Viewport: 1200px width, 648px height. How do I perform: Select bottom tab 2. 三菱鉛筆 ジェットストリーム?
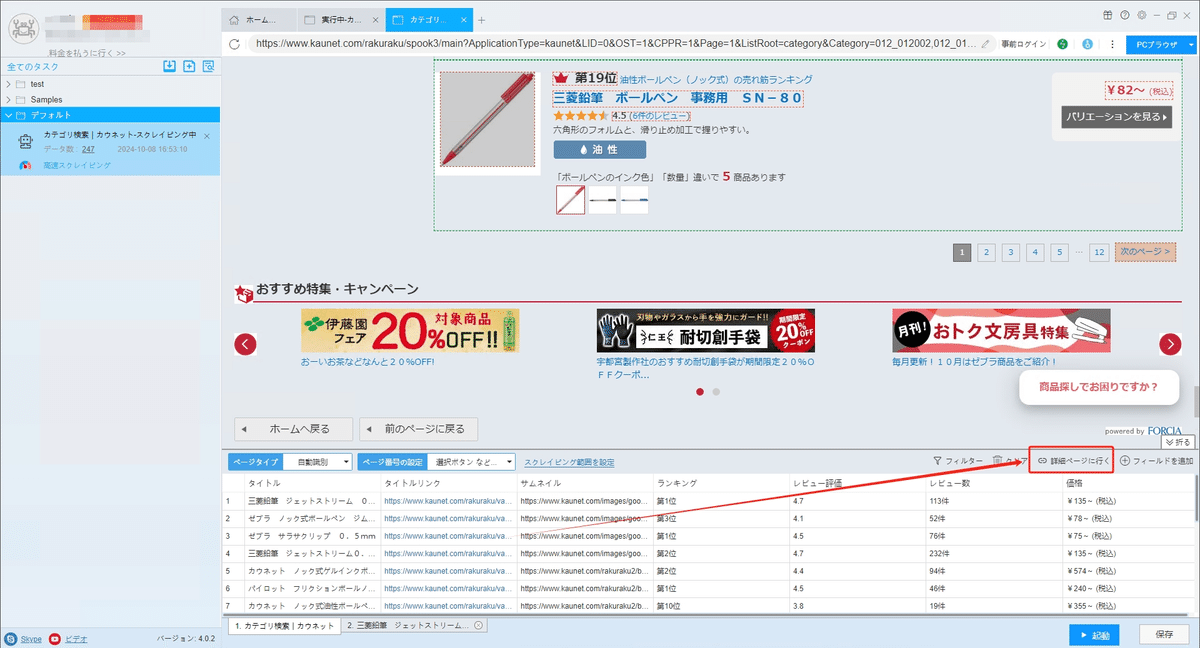(x=414, y=625)
